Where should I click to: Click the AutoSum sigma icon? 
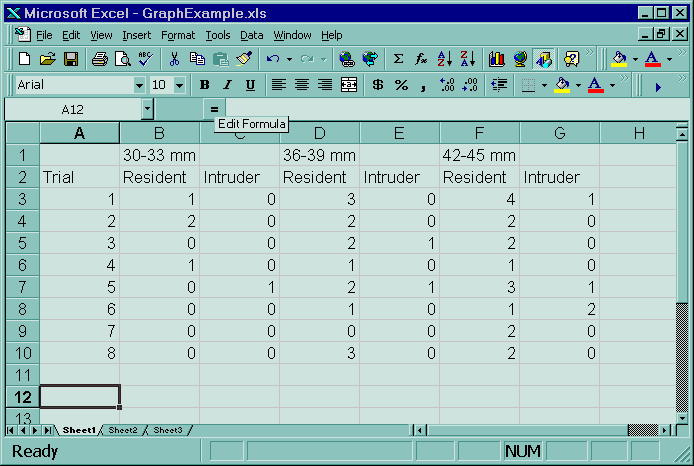(x=398, y=58)
